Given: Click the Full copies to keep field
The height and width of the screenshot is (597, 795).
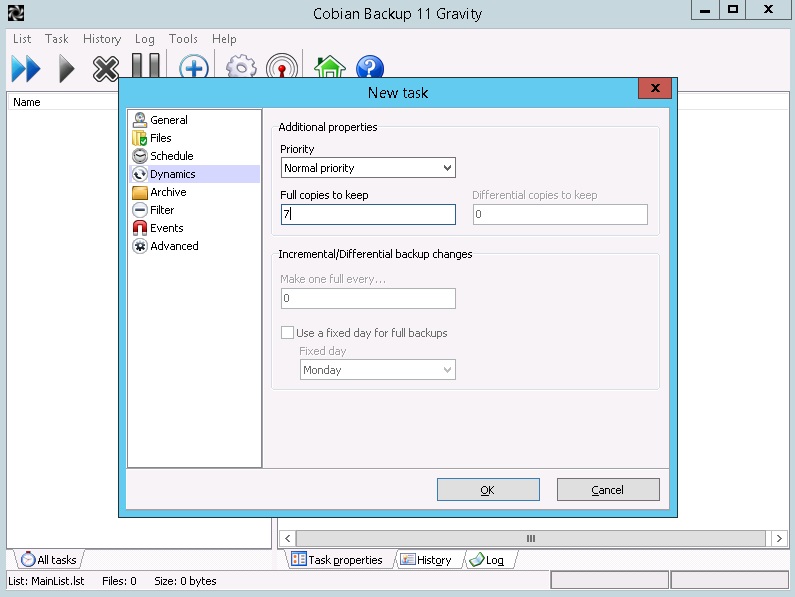Looking at the screenshot, I should click(x=368, y=214).
